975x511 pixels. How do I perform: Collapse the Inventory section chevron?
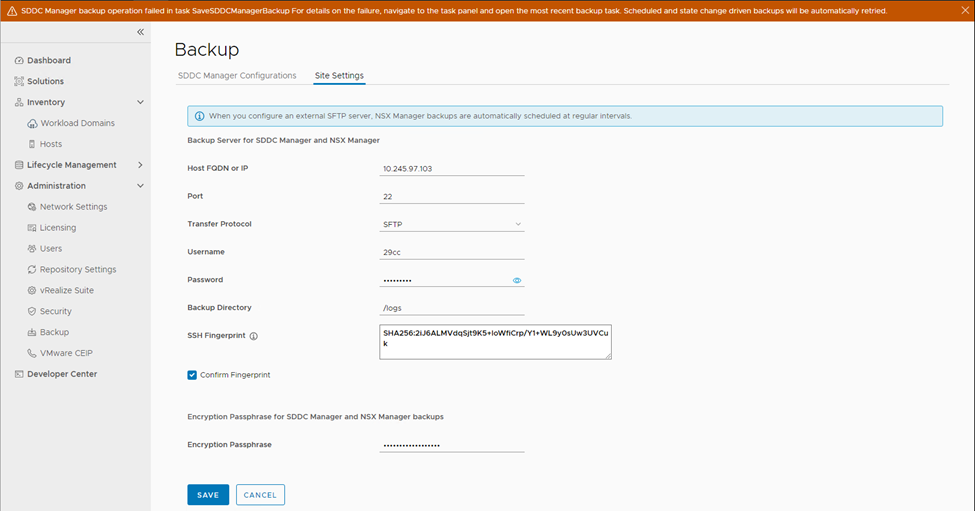[x=140, y=102]
